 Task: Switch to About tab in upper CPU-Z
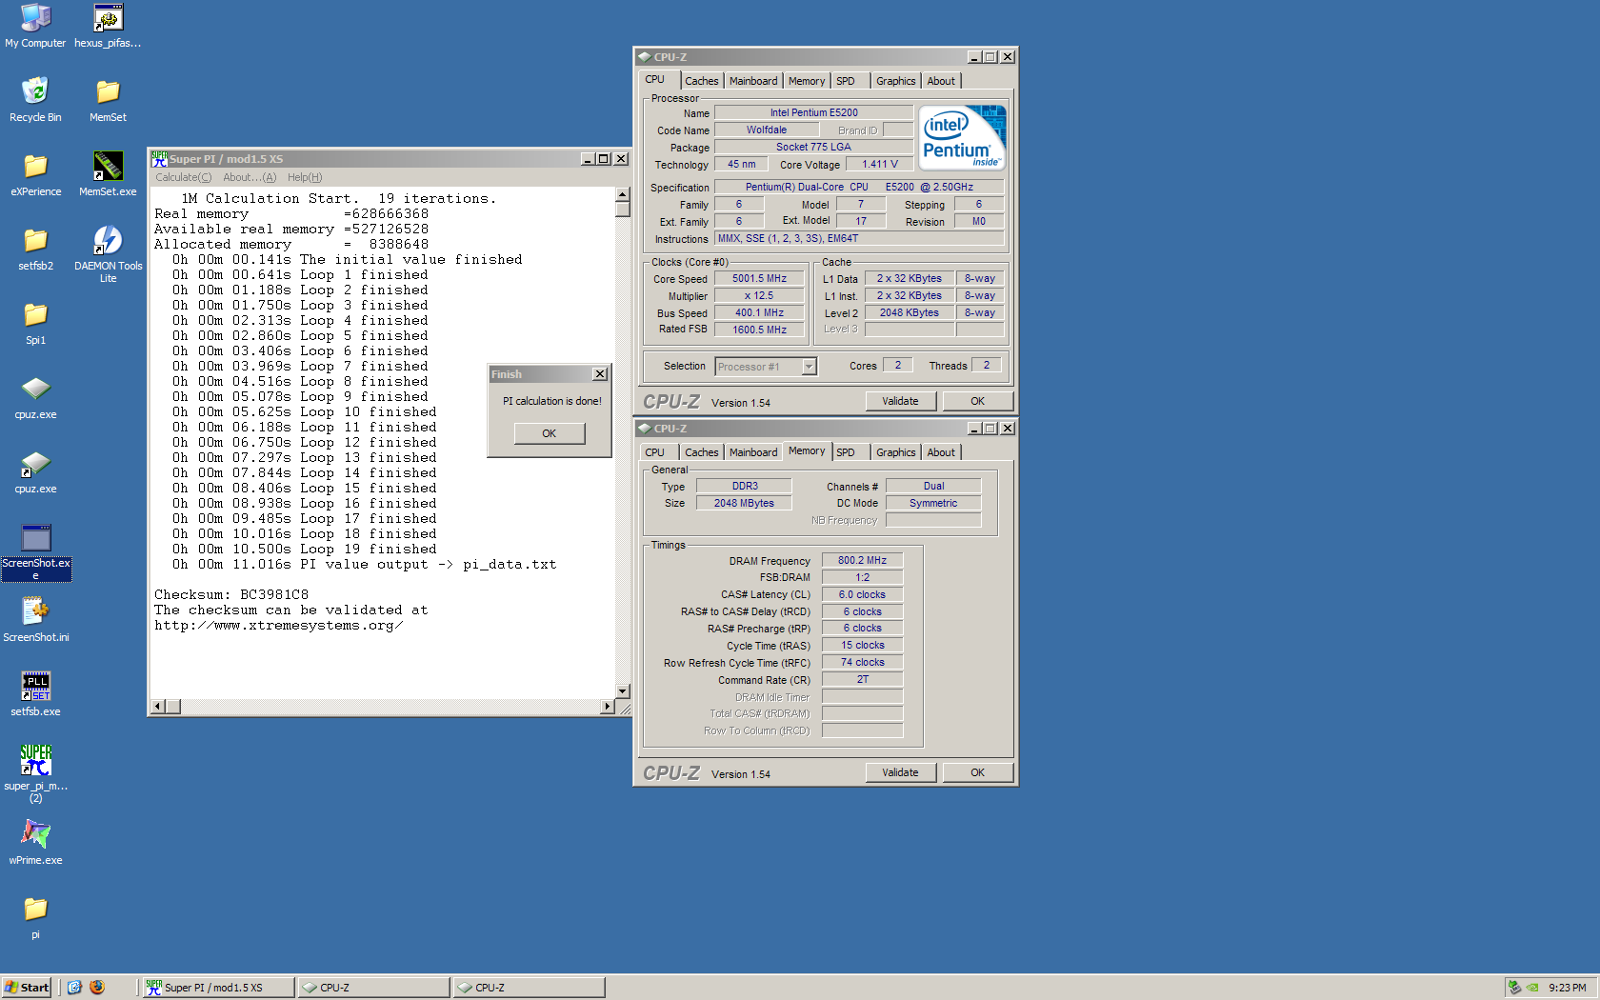tap(940, 81)
